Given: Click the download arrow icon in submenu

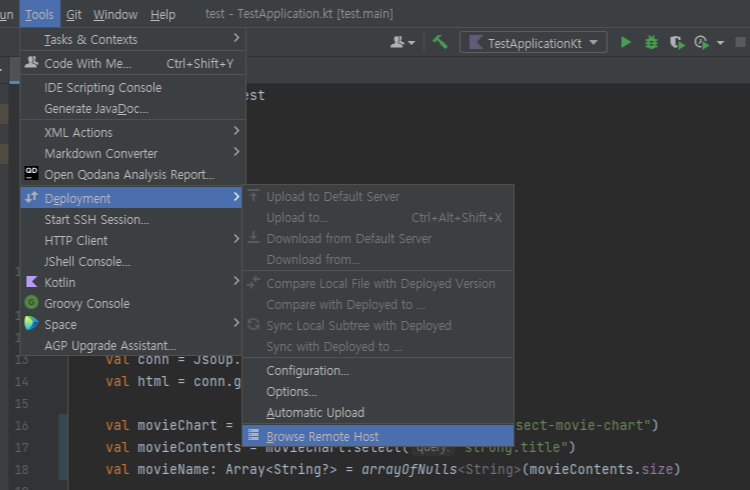Looking at the screenshot, I should [254, 237].
